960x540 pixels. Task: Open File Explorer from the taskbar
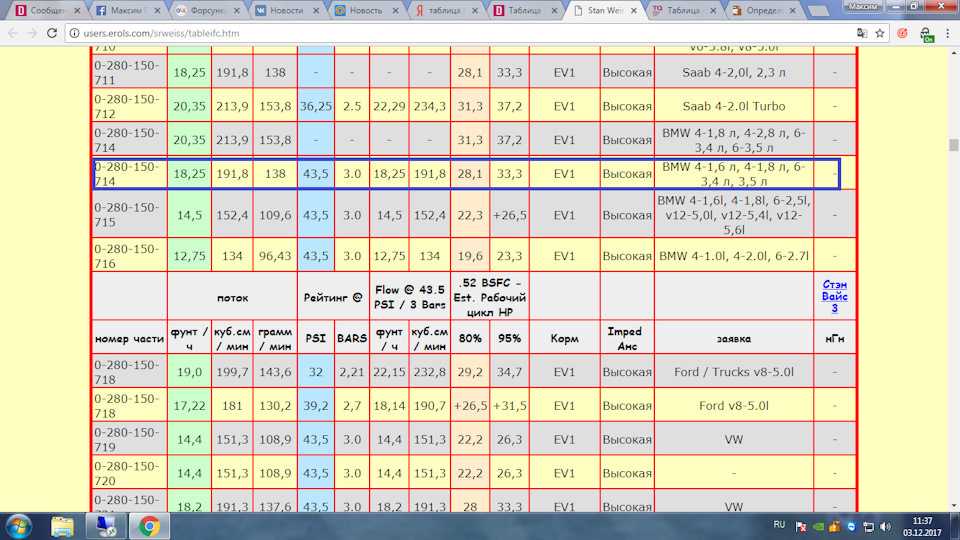(x=62, y=527)
